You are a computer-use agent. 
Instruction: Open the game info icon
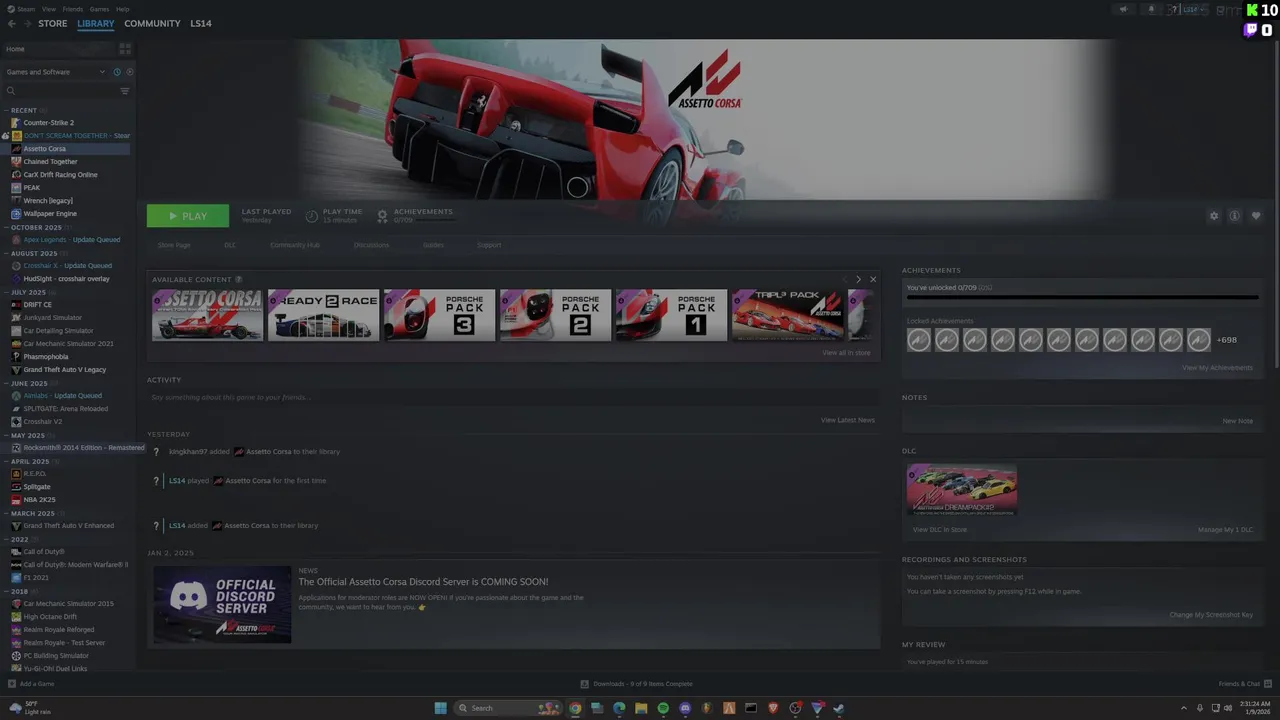click(1235, 216)
